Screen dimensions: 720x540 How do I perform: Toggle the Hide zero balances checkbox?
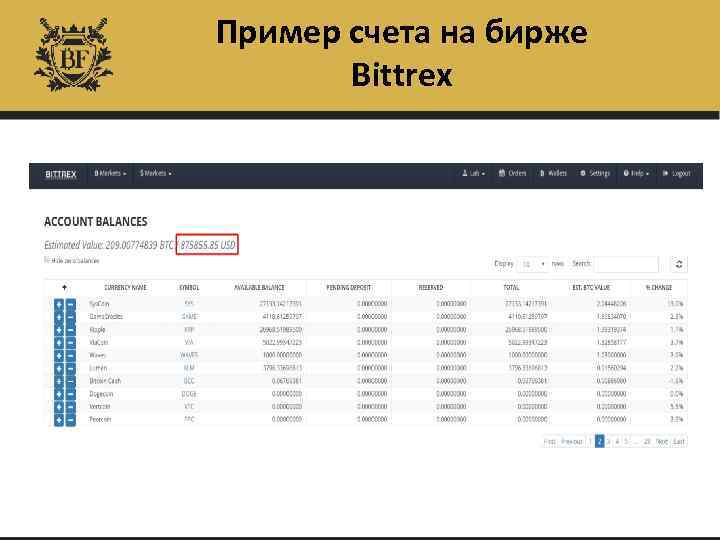(46, 260)
